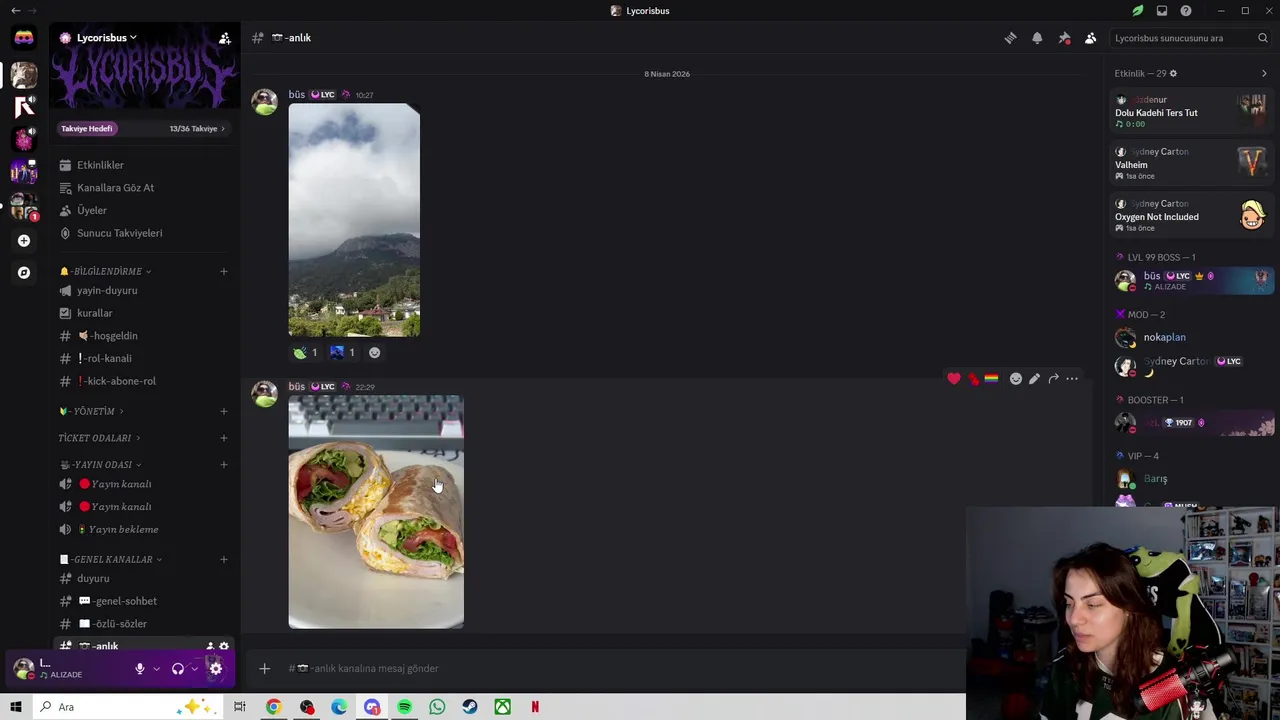Open Discord direct messages home icon
The image size is (1280, 720).
point(24,38)
